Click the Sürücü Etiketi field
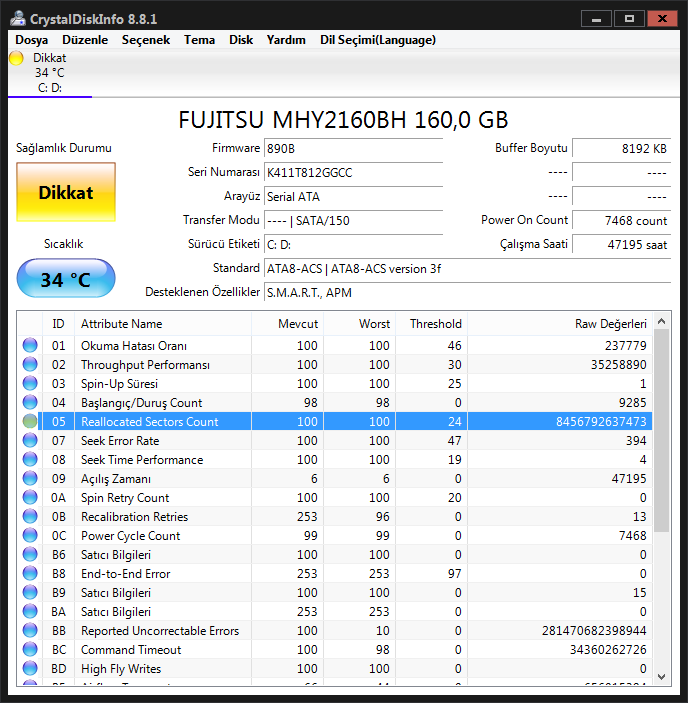The image size is (688, 703). pyautogui.click(x=353, y=244)
